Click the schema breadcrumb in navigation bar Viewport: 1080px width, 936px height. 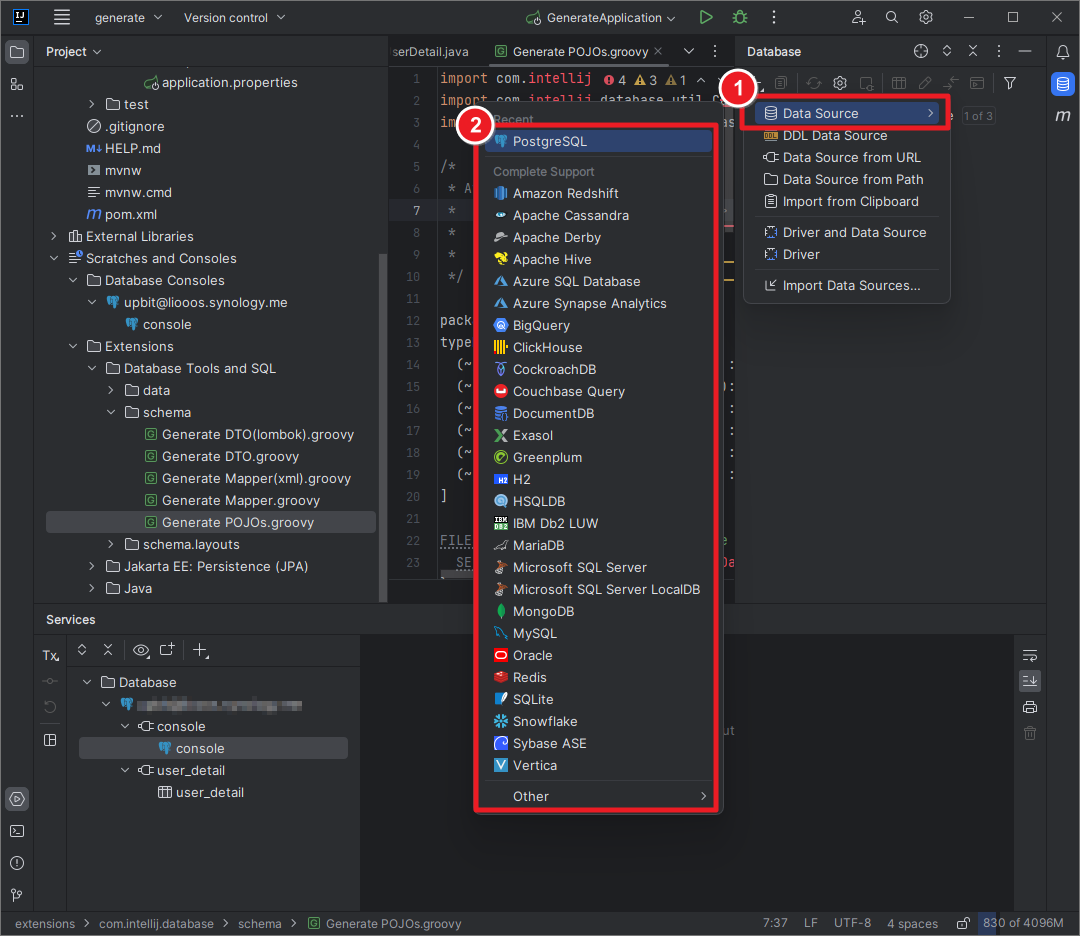pyautogui.click(x=260, y=924)
